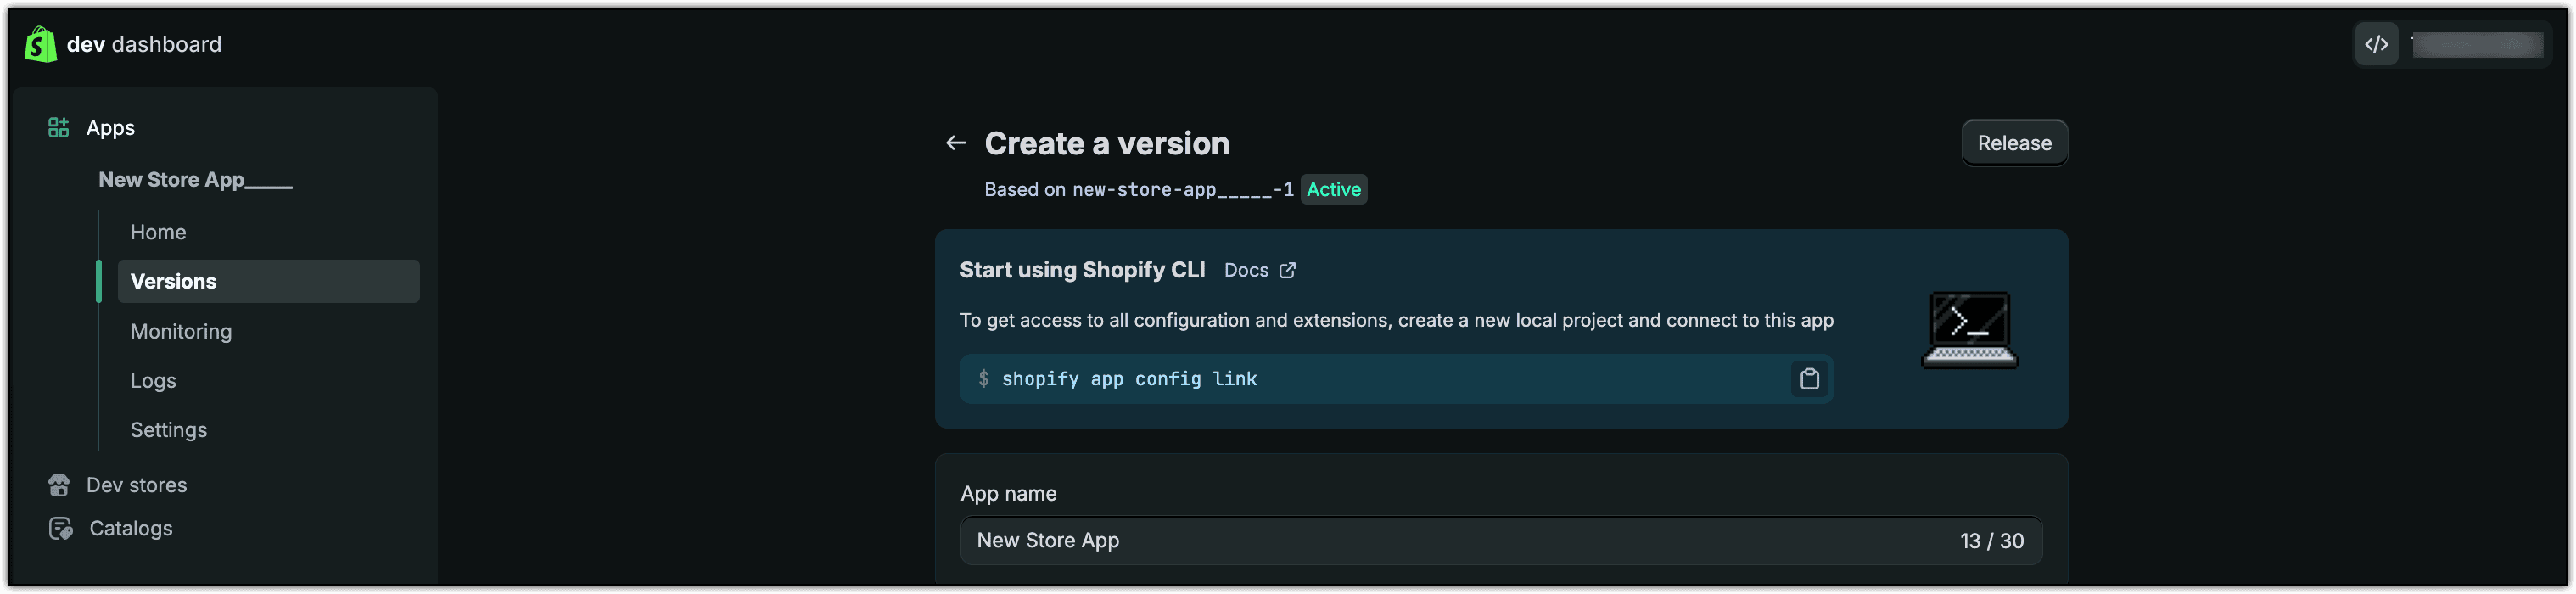Copy the shopify app config link command

tap(1809, 379)
